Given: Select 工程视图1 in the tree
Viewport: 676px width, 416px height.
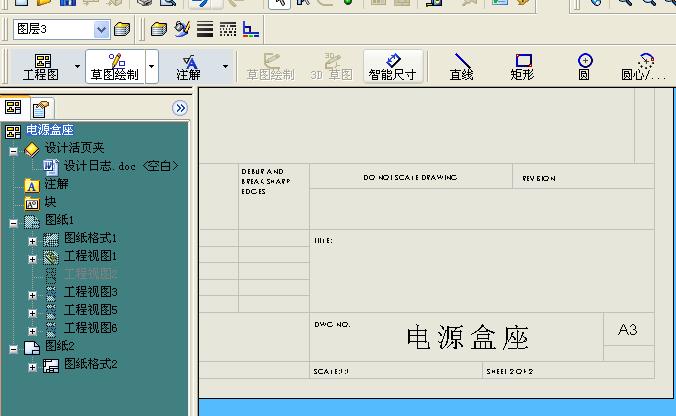Looking at the screenshot, I should 90,256.
